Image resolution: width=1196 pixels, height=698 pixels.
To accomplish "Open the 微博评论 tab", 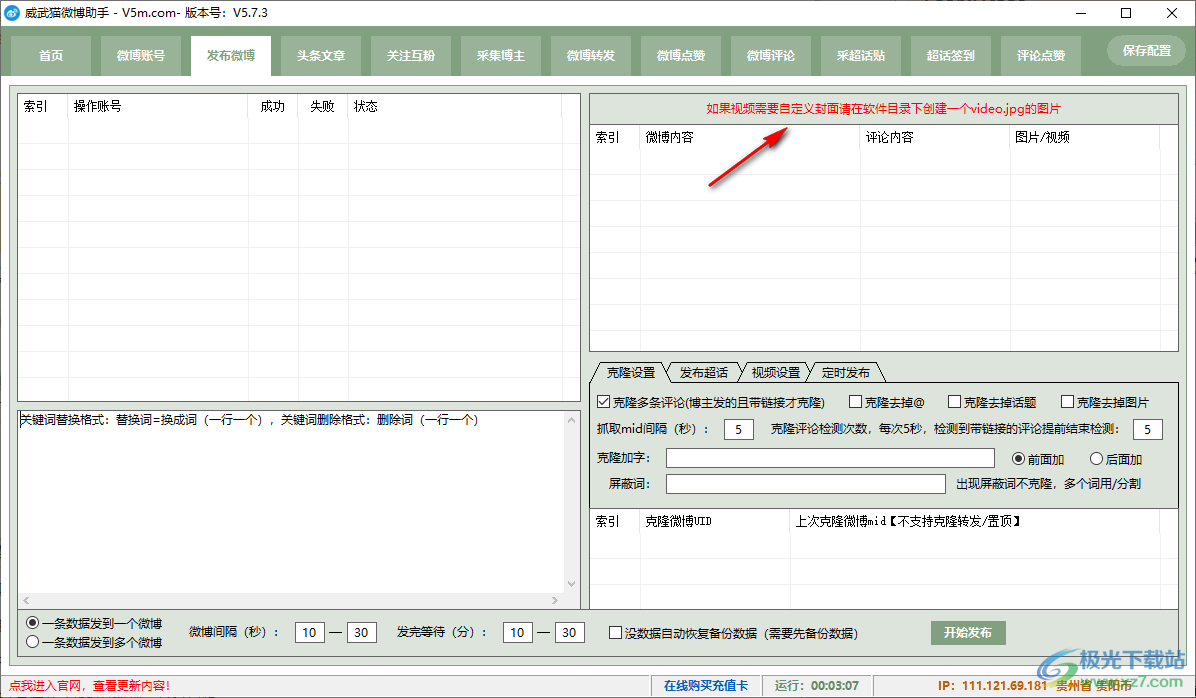I will 771,56.
